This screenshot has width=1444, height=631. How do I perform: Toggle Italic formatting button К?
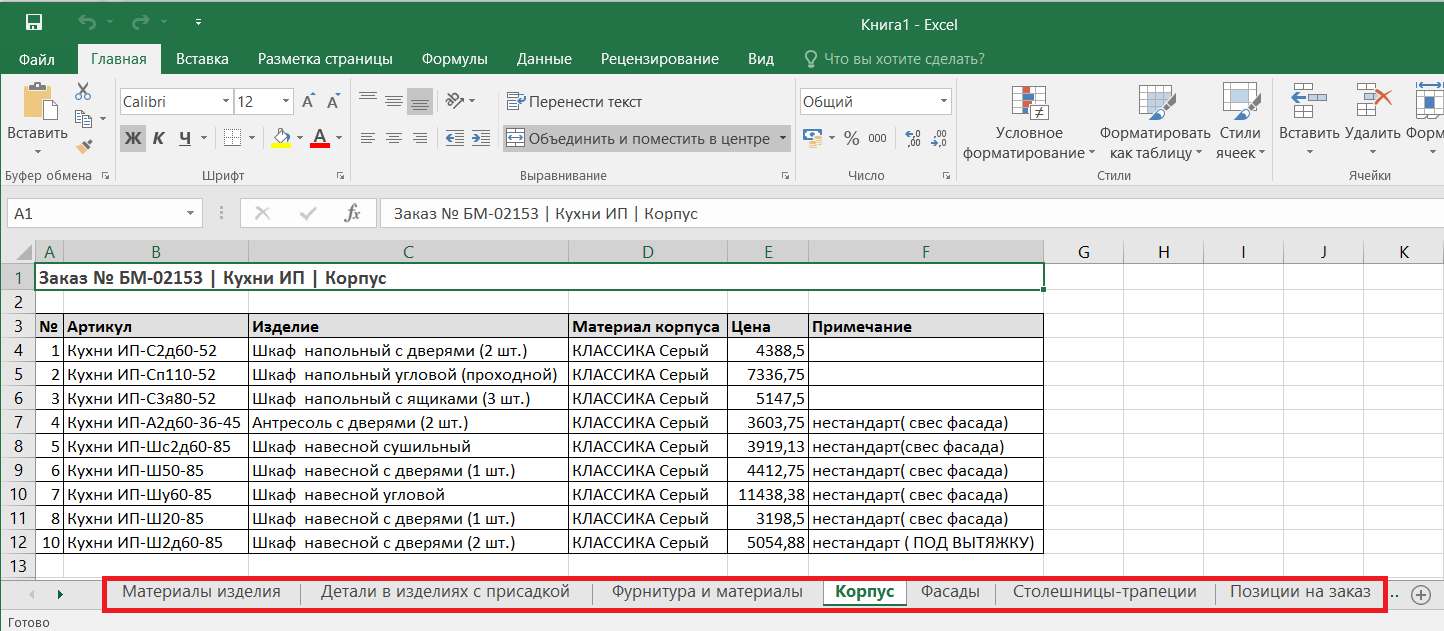[x=158, y=138]
